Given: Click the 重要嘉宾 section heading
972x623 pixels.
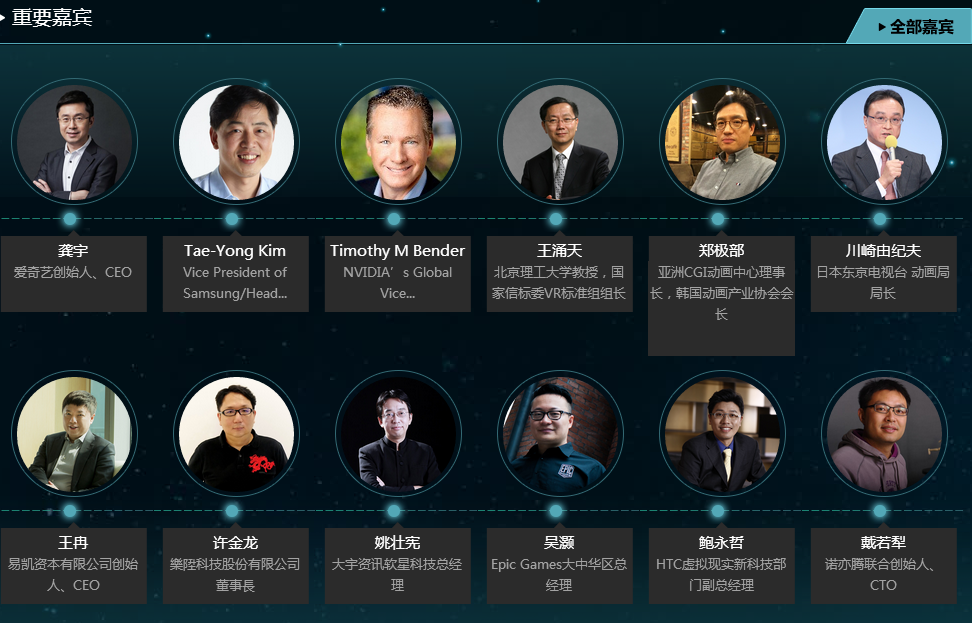Looking at the screenshot, I should click(x=52, y=17).
